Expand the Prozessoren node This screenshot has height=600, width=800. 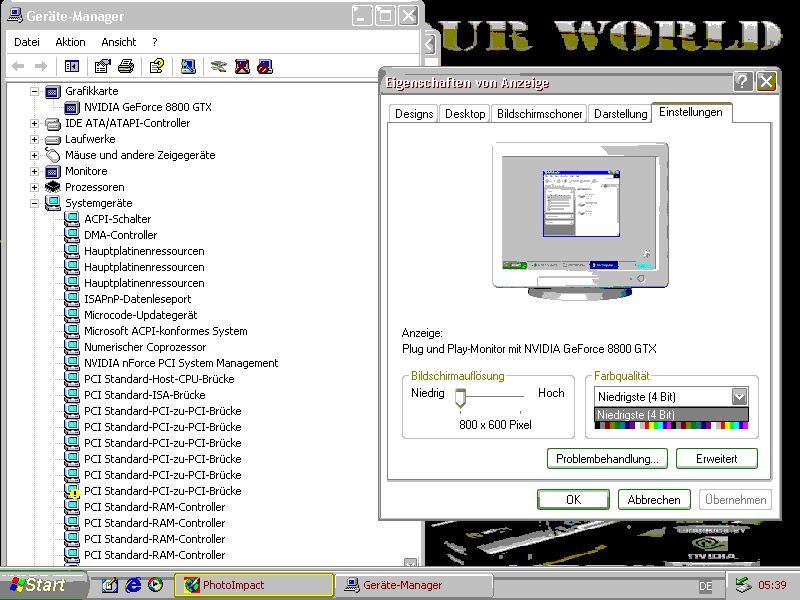[x=34, y=187]
